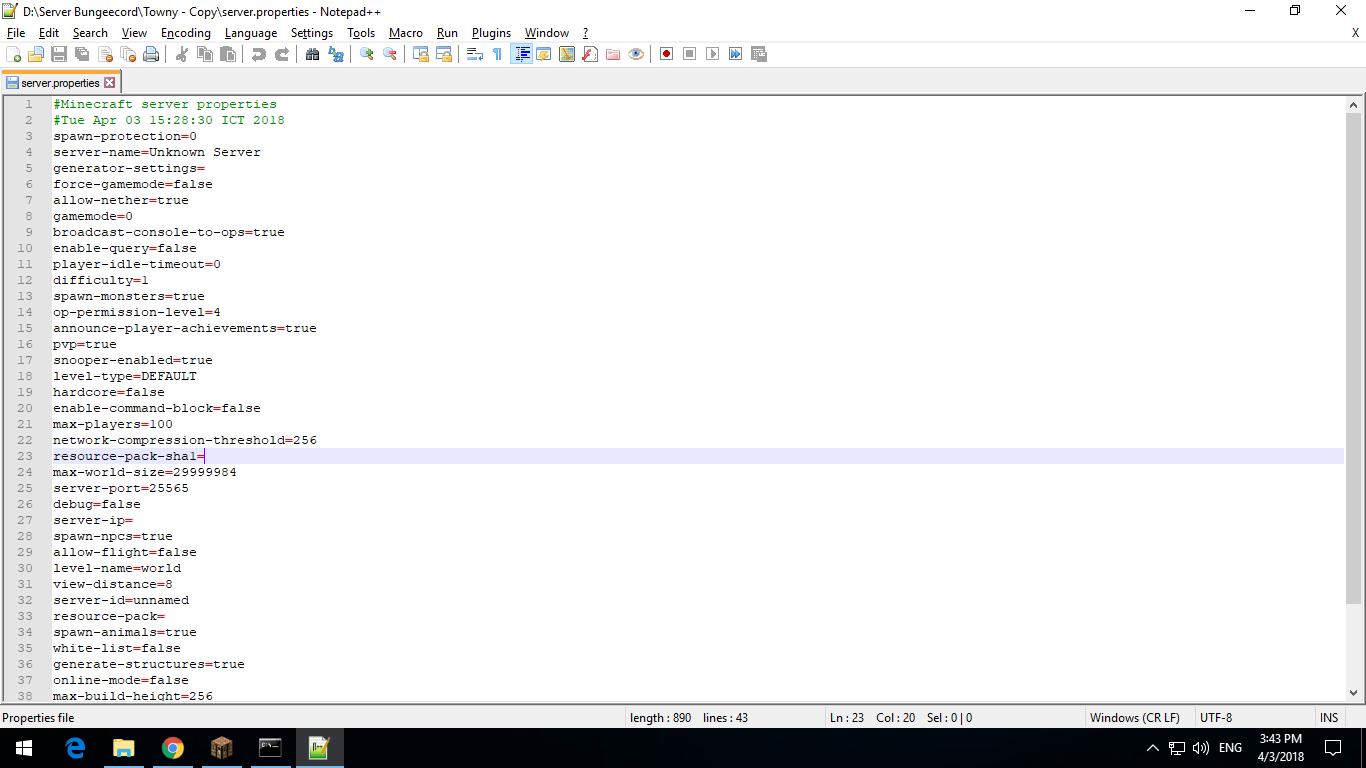Toggle synchronize vertical scrolling
1366x768 pixels.
(x=421, y=54)
